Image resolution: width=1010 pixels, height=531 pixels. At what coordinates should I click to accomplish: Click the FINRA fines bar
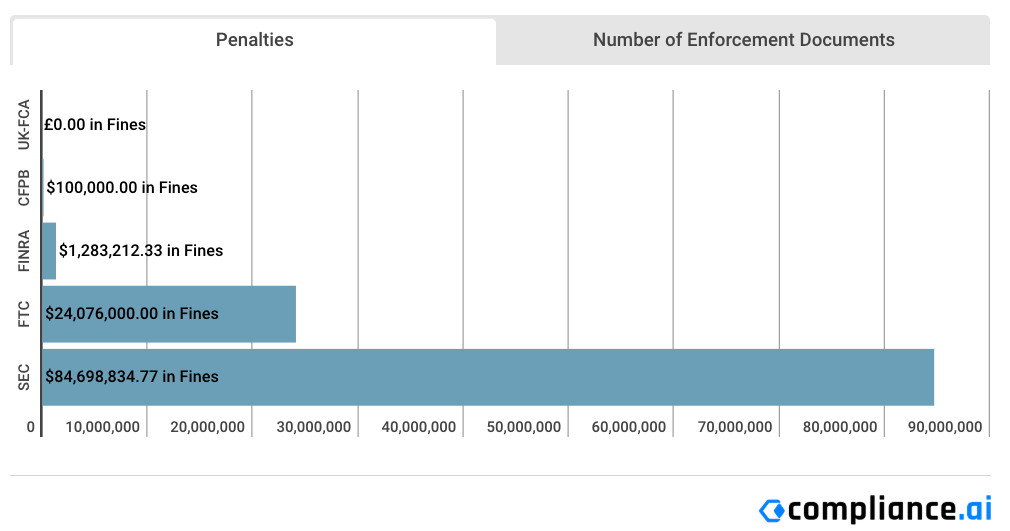pyautogui.click(x=49, y=251)
